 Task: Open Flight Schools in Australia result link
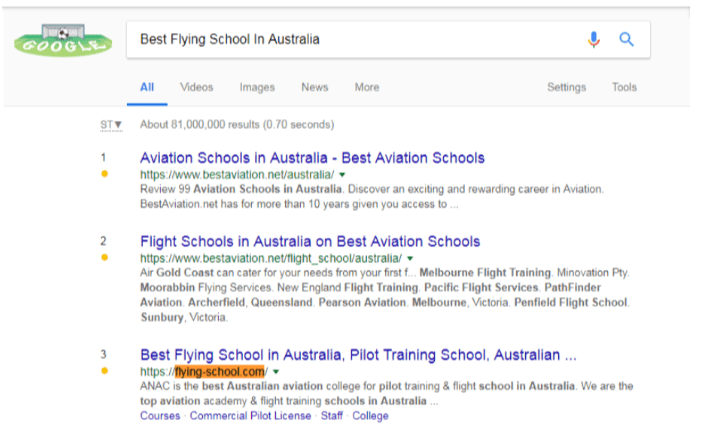point(310,241)
